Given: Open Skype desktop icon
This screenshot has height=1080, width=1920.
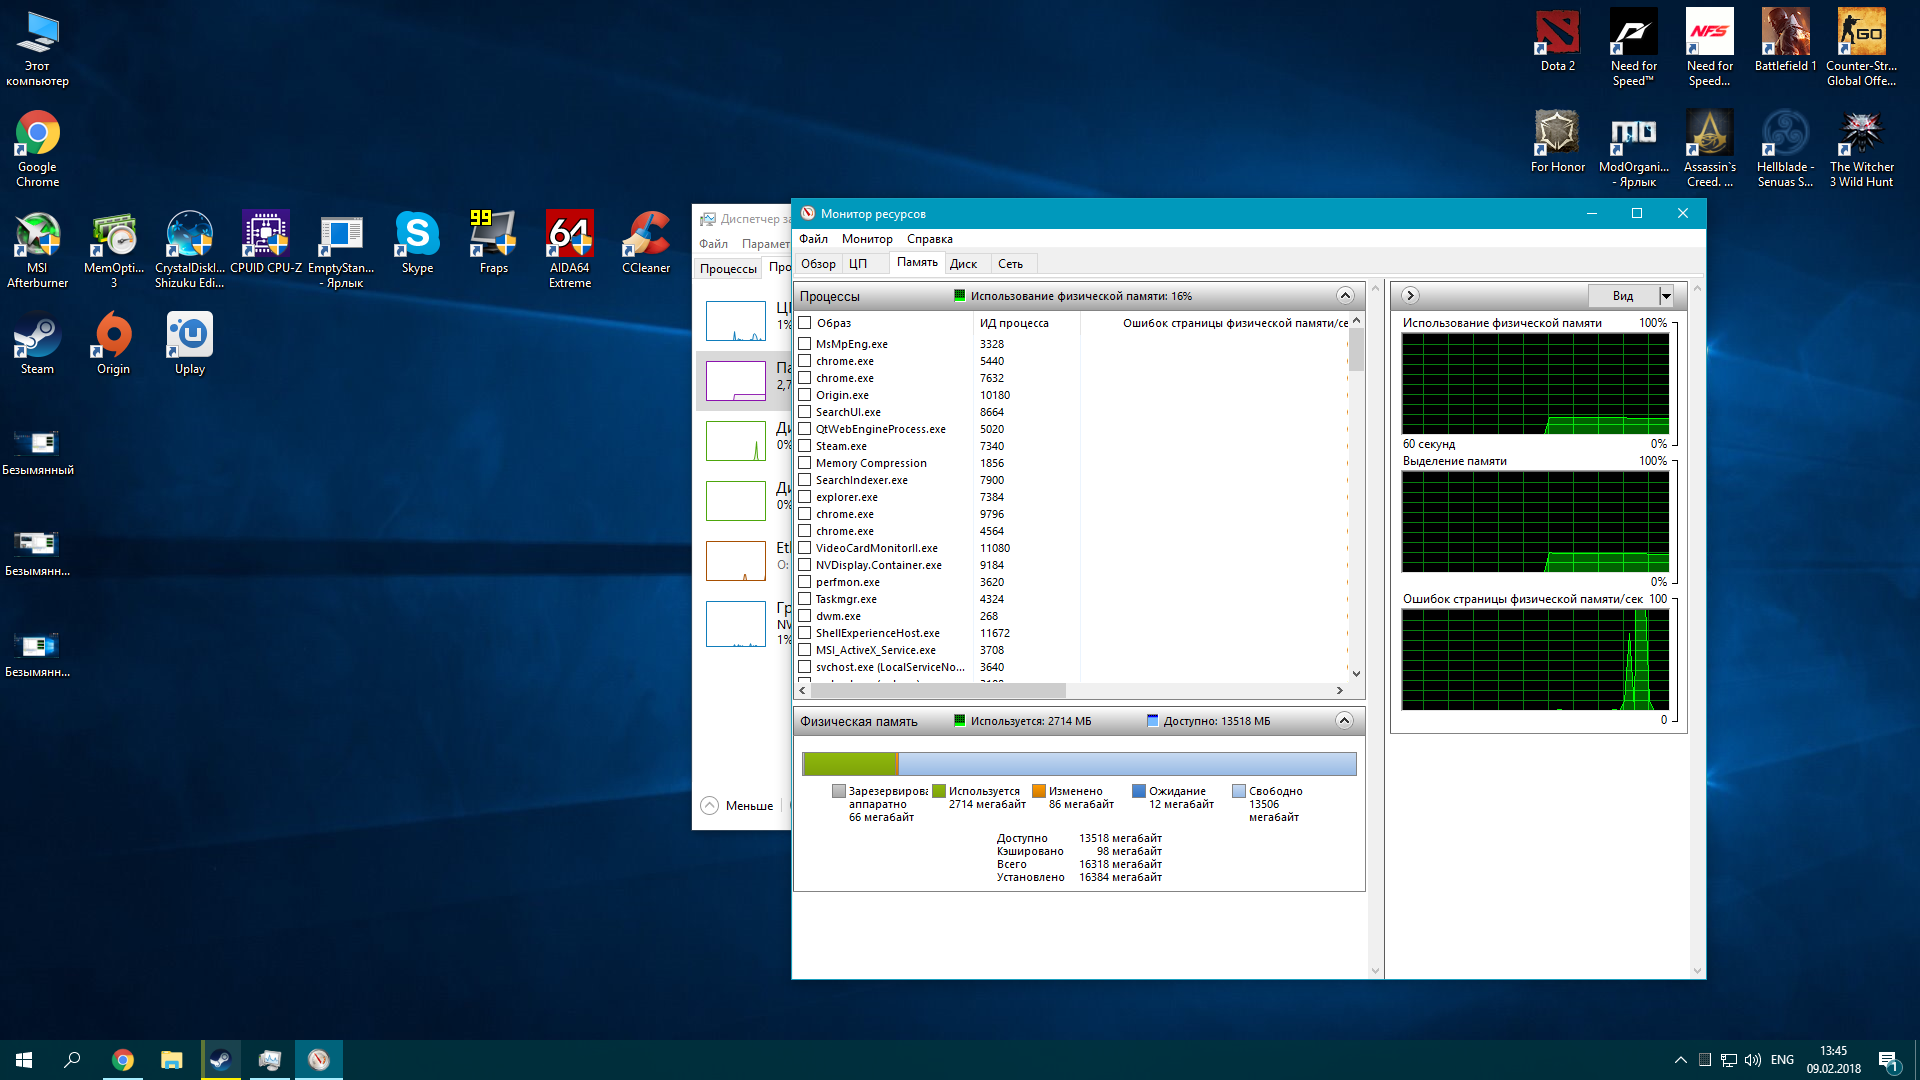Looking at the screenshot, I should 417,243.
